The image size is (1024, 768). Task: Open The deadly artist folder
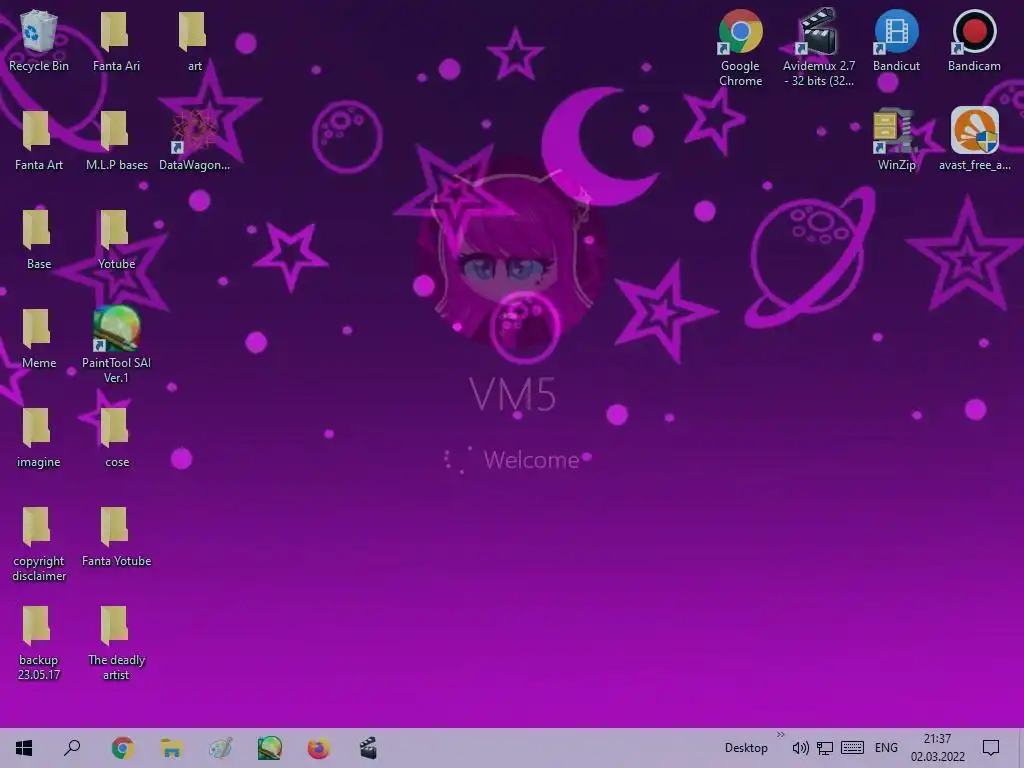116,643
